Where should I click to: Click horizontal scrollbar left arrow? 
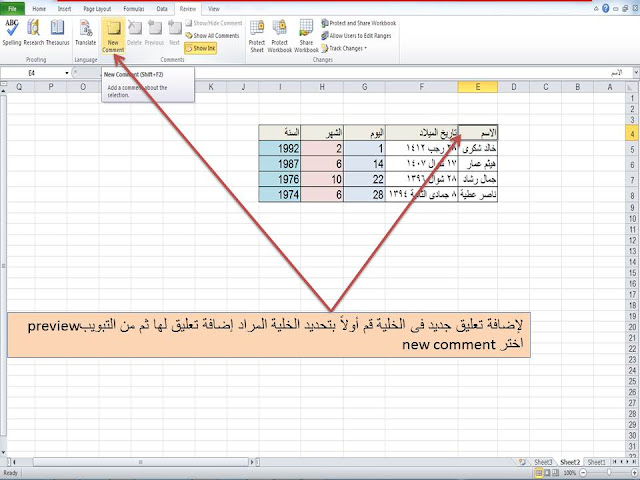(x=14, y=462)
